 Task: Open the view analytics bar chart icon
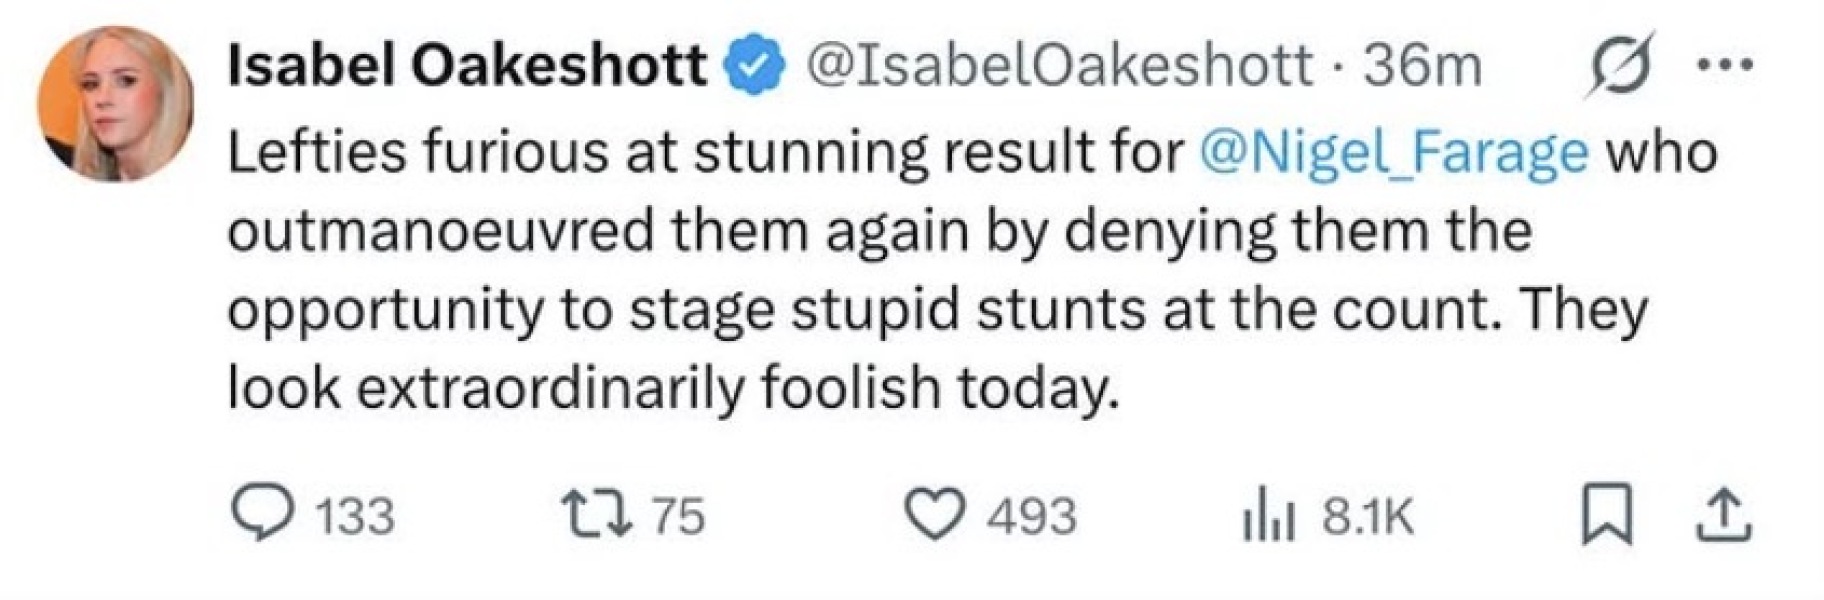(x=1267, y=515)
